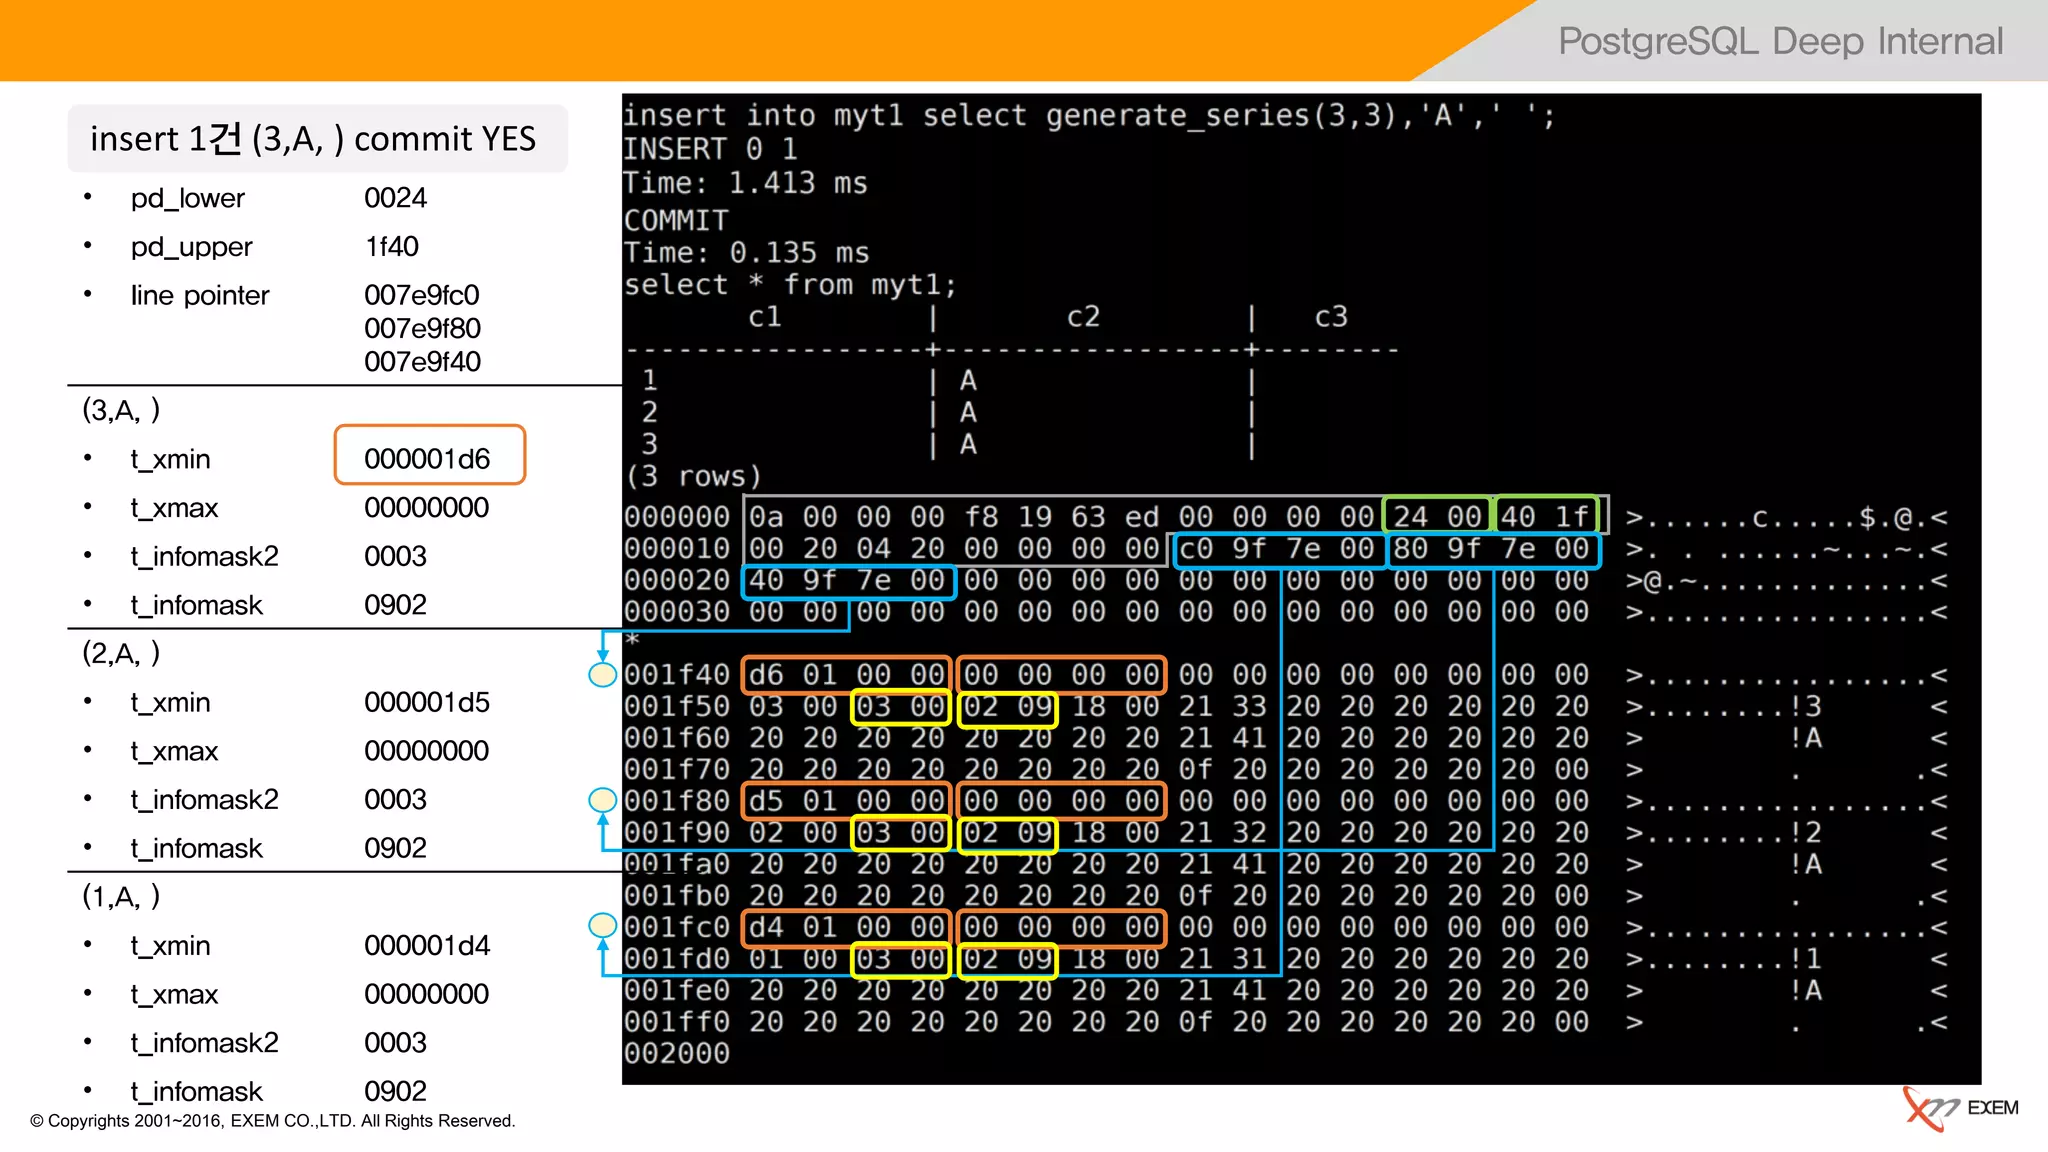
Task: Select bytes 'd6 01 00 00' in the 001f40 row
Action: (x=847, y=675)
